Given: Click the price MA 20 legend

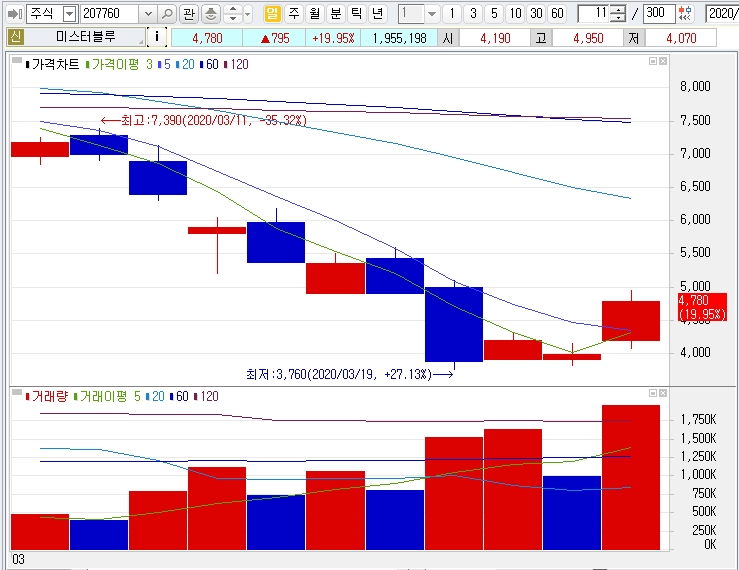Looking at the screenshot, I should click(x=185, y=65).
